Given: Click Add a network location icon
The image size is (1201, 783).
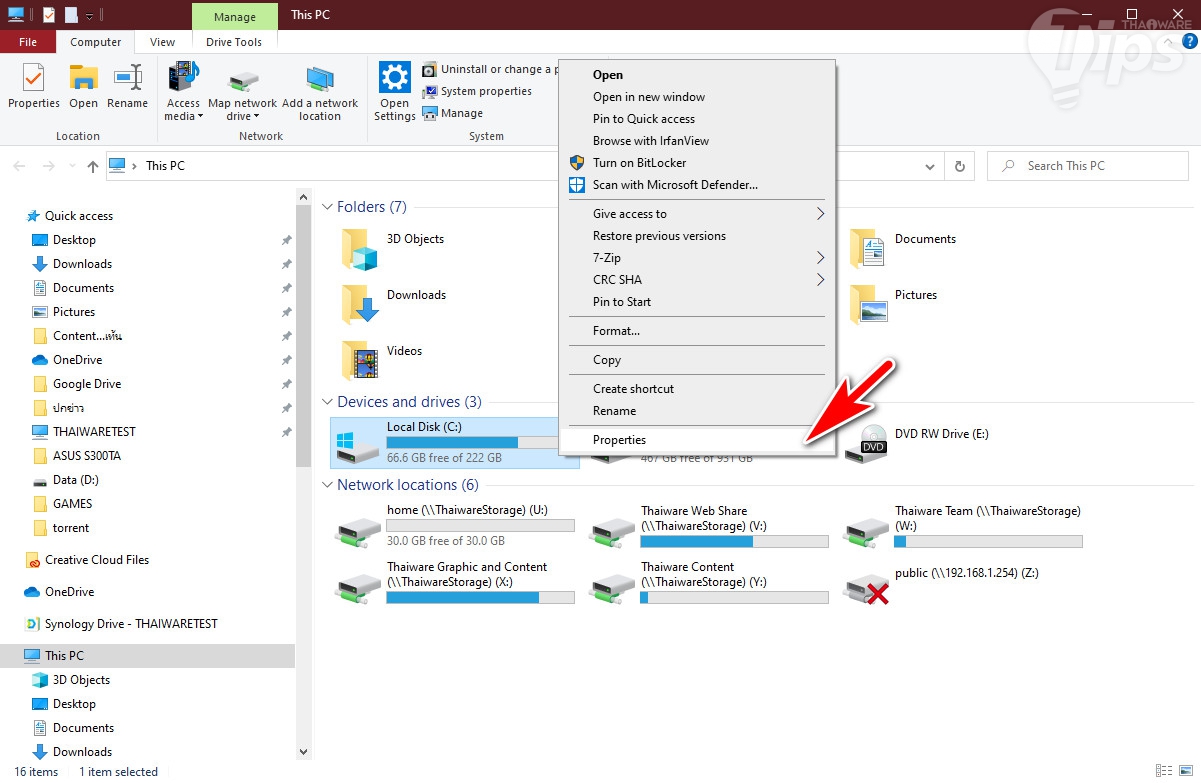Looking at the screenshot, I should tap(320, 92).
